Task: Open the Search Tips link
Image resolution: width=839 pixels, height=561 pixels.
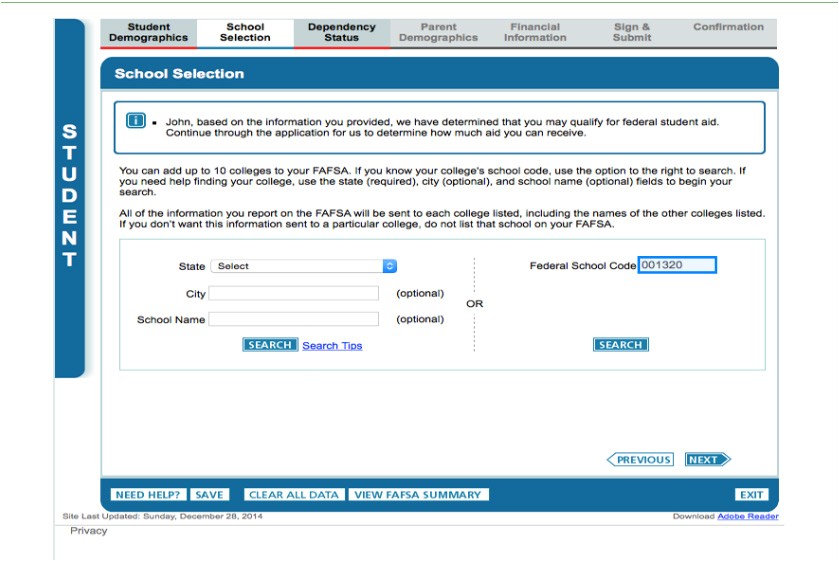Action: tap(332, 346)
